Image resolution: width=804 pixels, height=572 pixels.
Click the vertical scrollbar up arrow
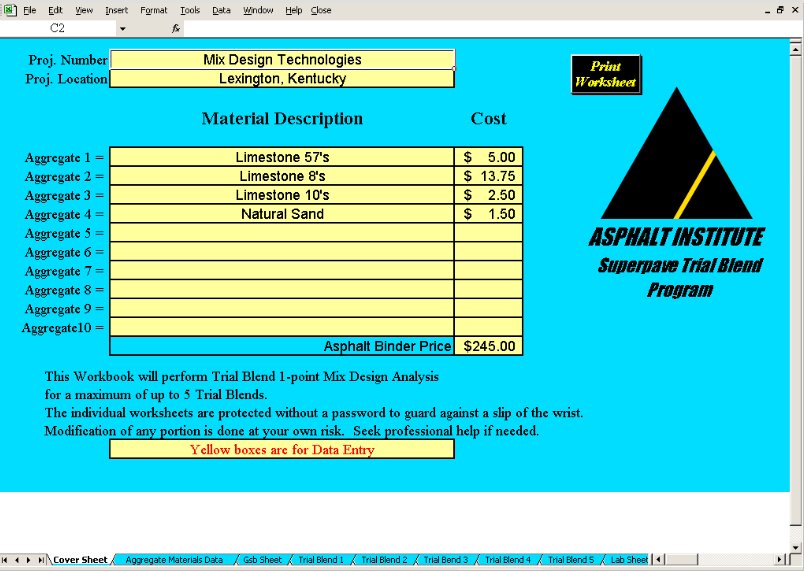coord(795,49)
